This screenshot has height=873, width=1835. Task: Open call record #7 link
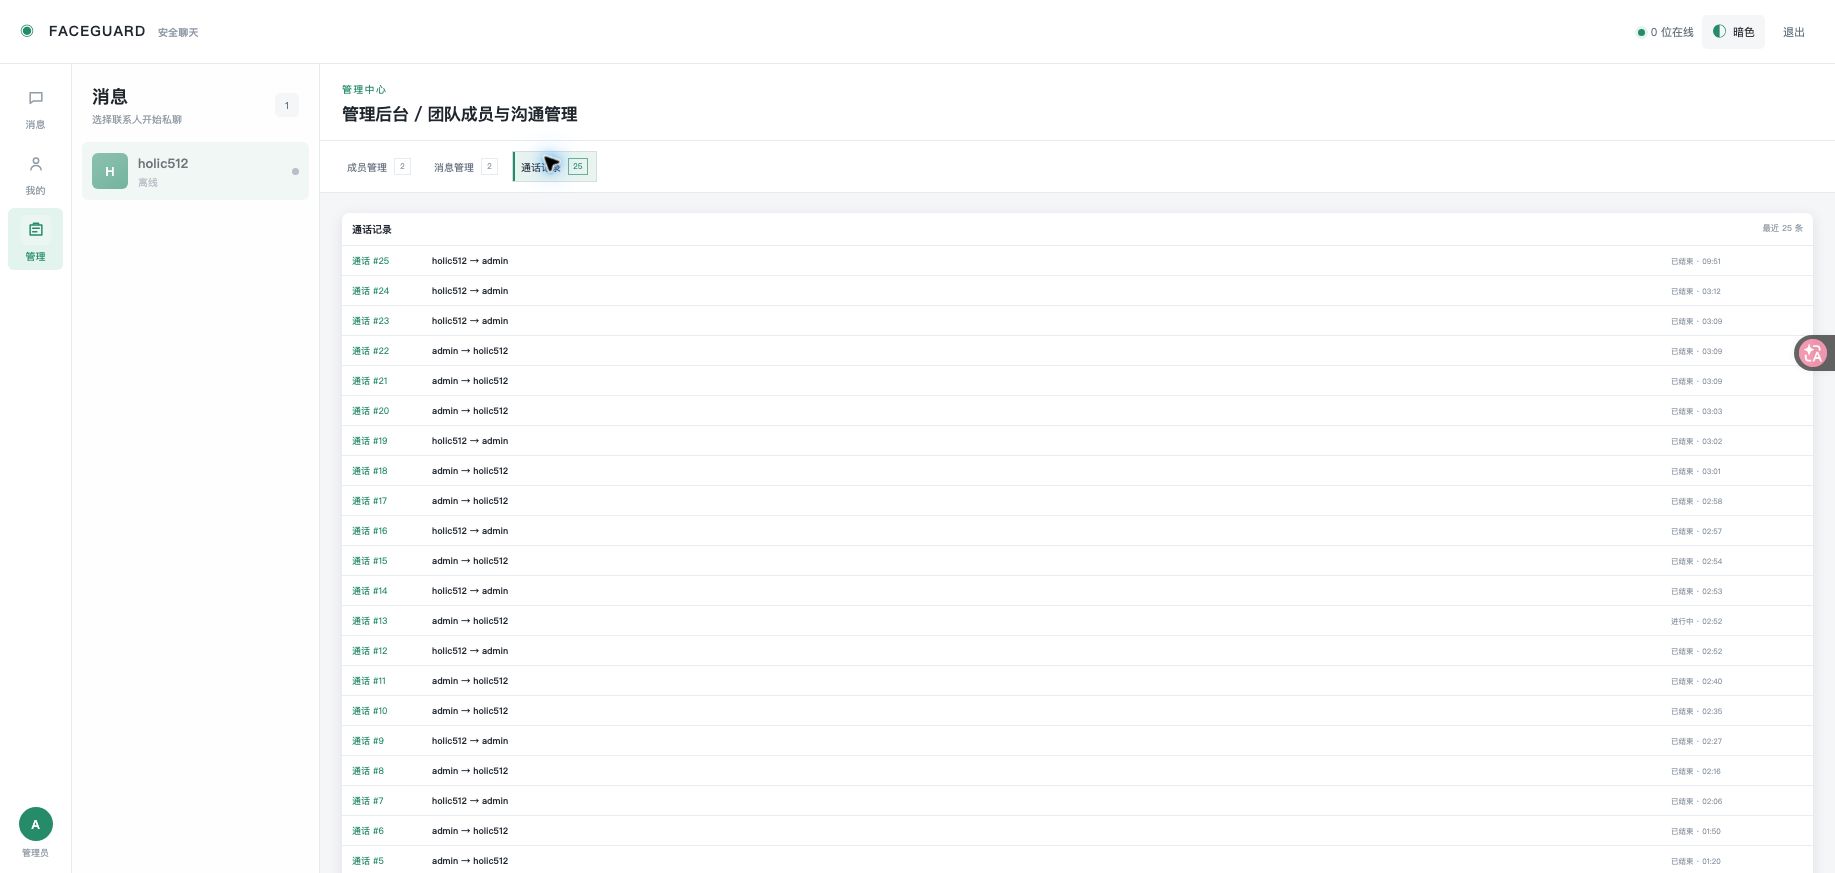pos(367,801)
